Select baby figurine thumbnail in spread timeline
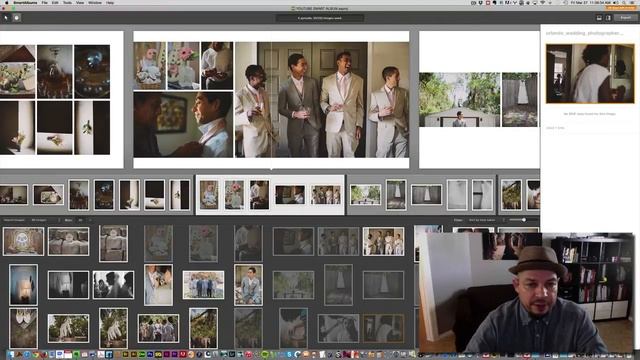The image size is (640, 360). pyautogui.click(x=209, y=195)
